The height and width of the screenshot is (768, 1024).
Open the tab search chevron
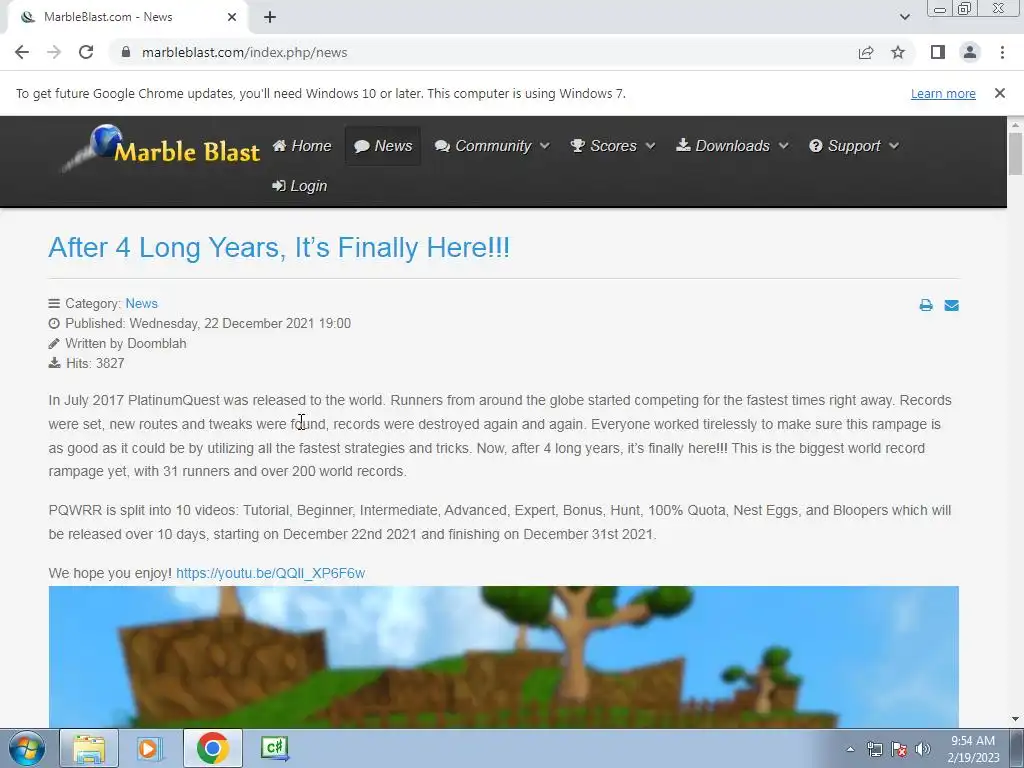904,17
